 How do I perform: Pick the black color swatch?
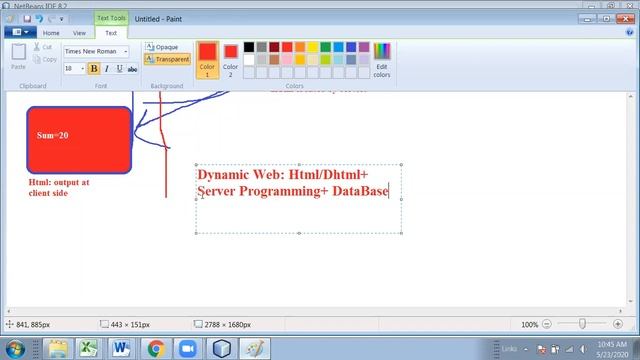(x=249, y=47)
